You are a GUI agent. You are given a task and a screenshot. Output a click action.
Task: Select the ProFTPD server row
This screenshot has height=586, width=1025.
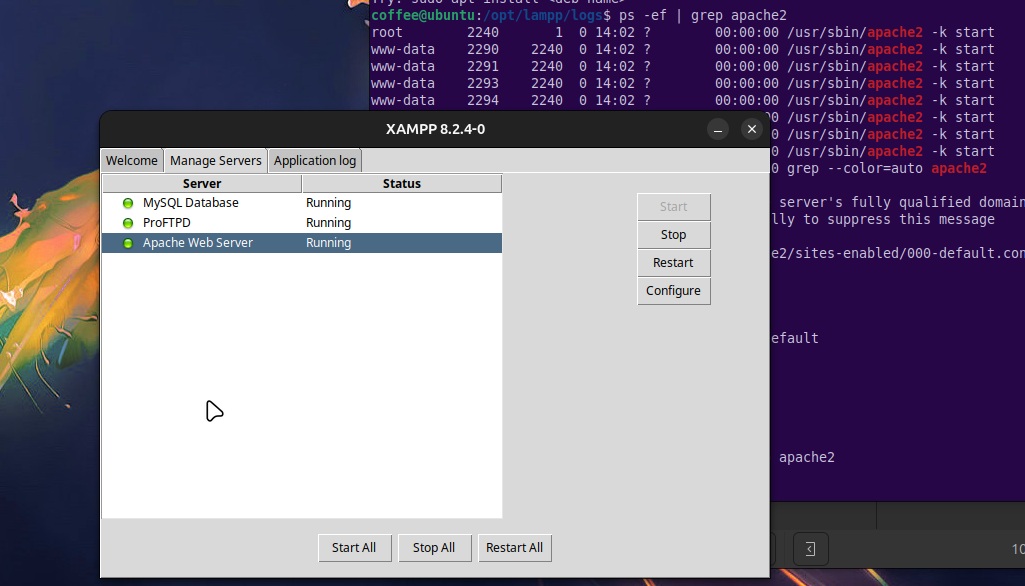tap(167, 223)
